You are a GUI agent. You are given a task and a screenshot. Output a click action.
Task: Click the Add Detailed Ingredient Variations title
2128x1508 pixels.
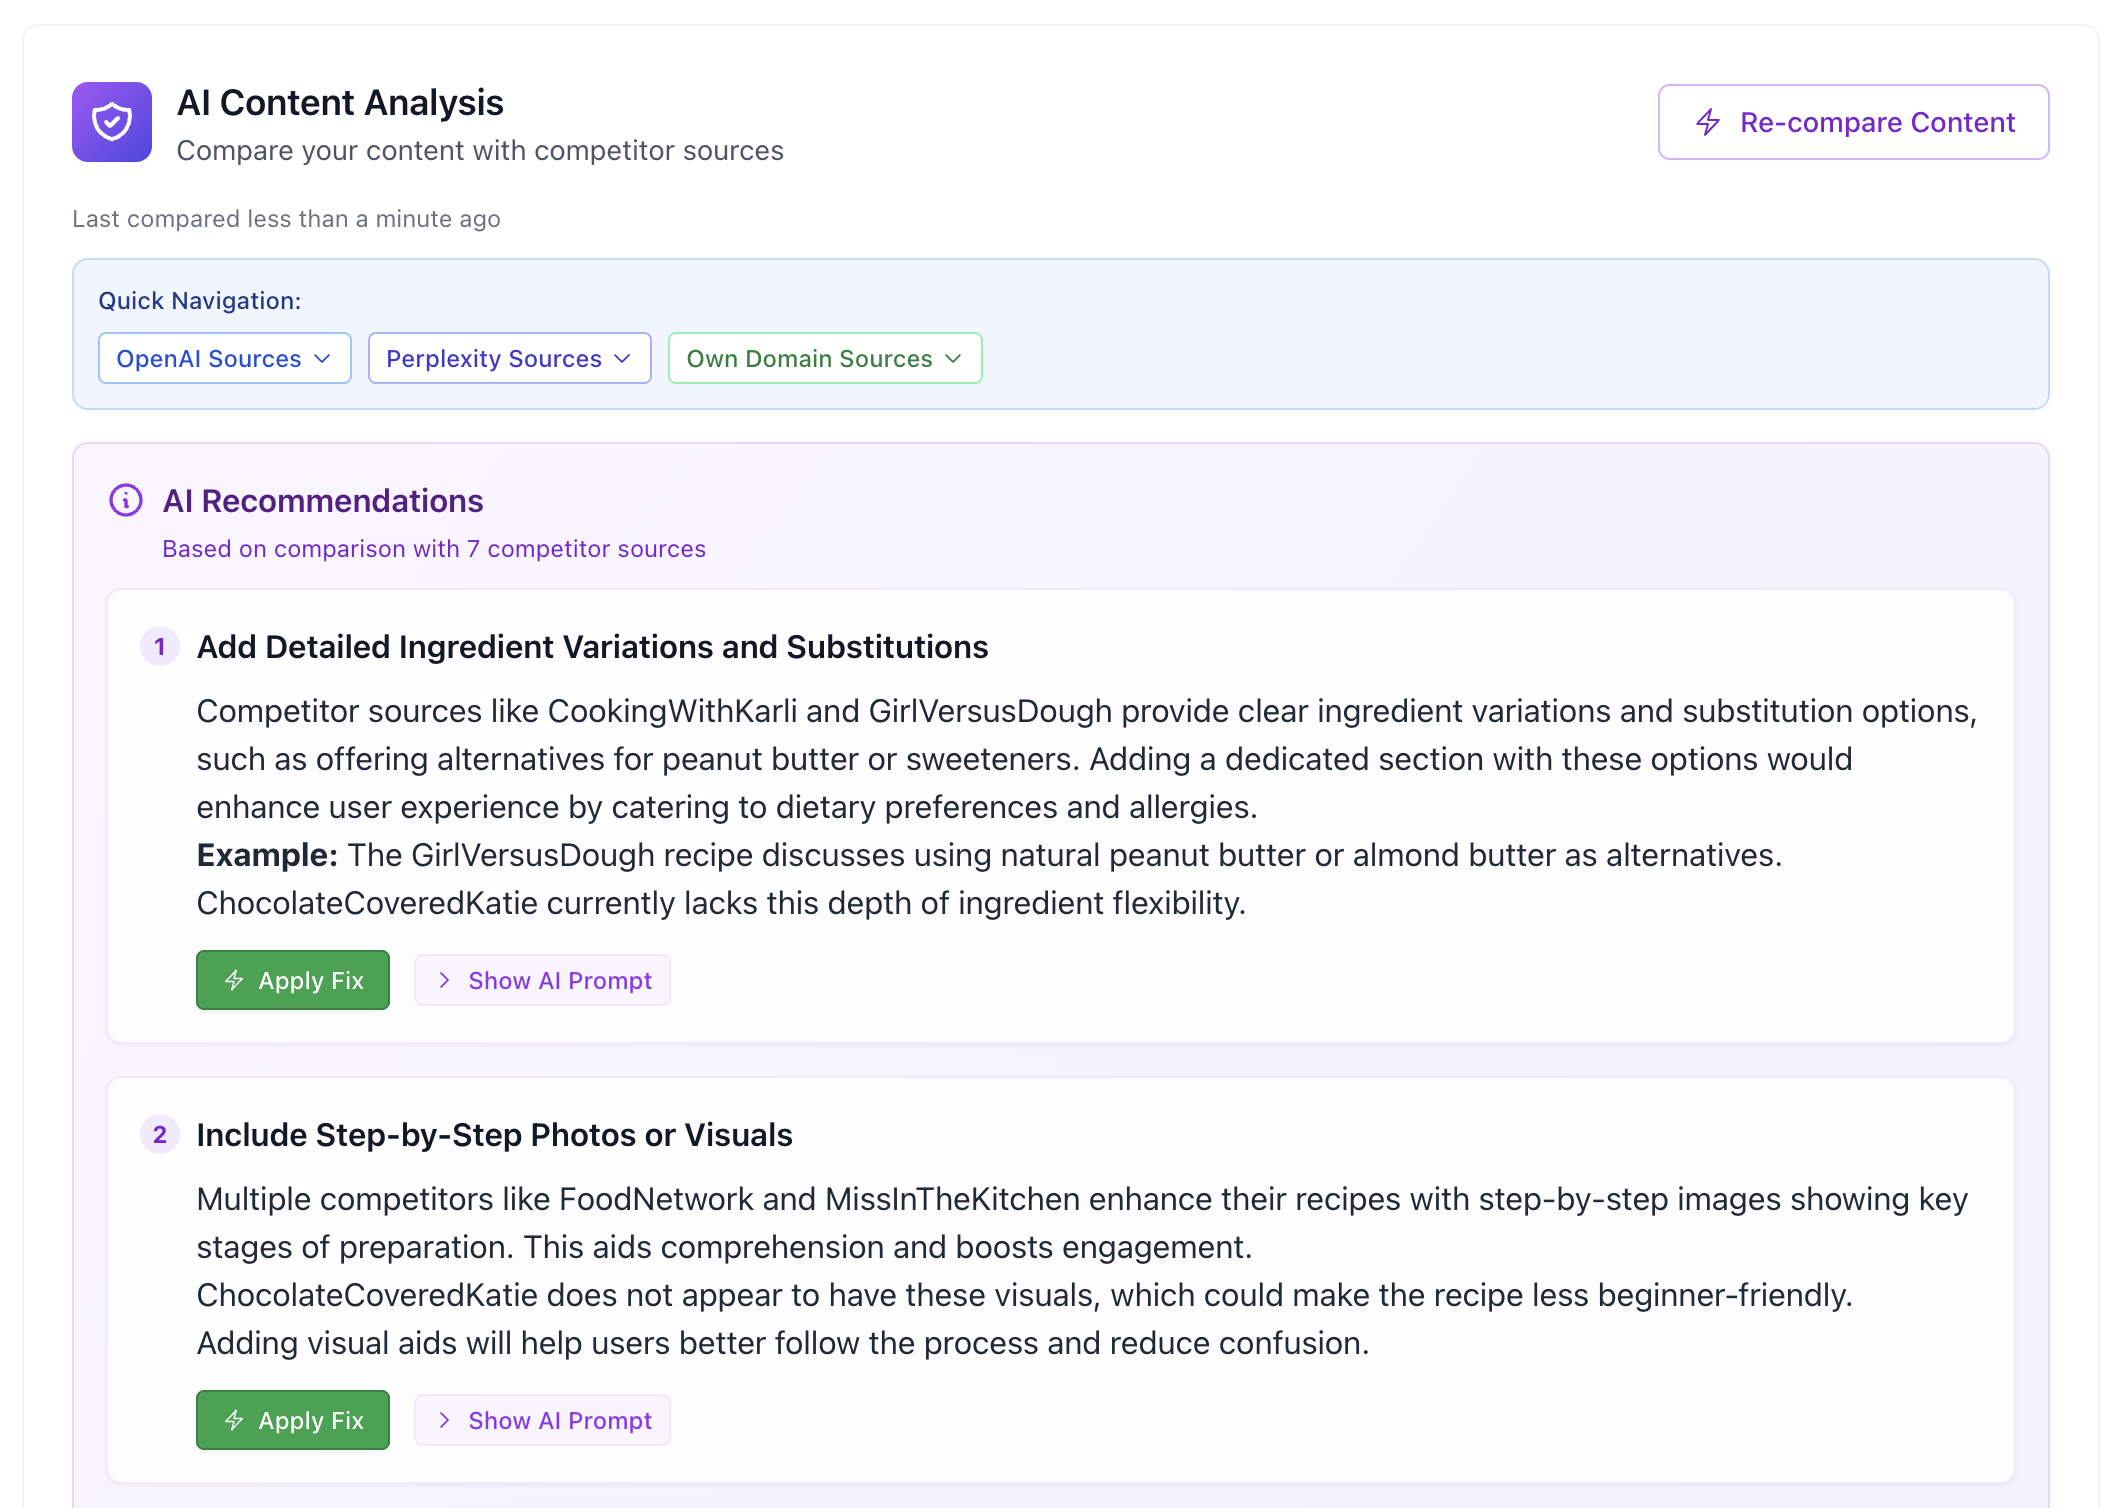[592, 647]
